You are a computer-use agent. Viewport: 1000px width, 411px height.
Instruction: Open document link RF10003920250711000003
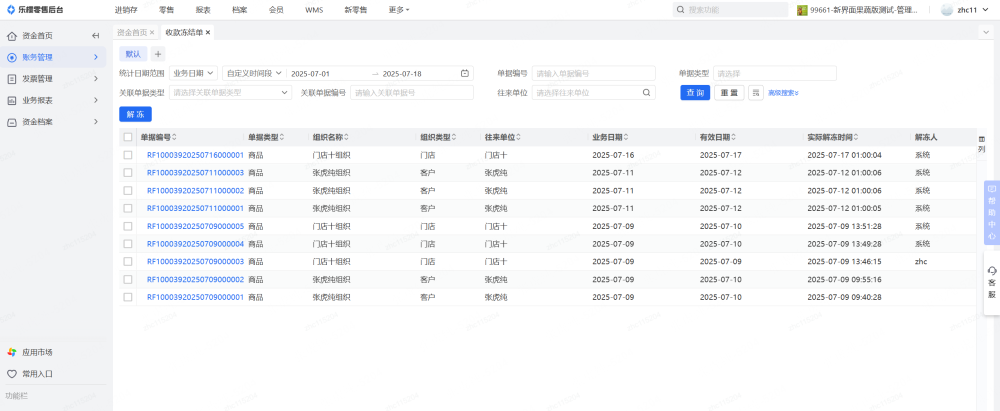click(x=195, y=173)
